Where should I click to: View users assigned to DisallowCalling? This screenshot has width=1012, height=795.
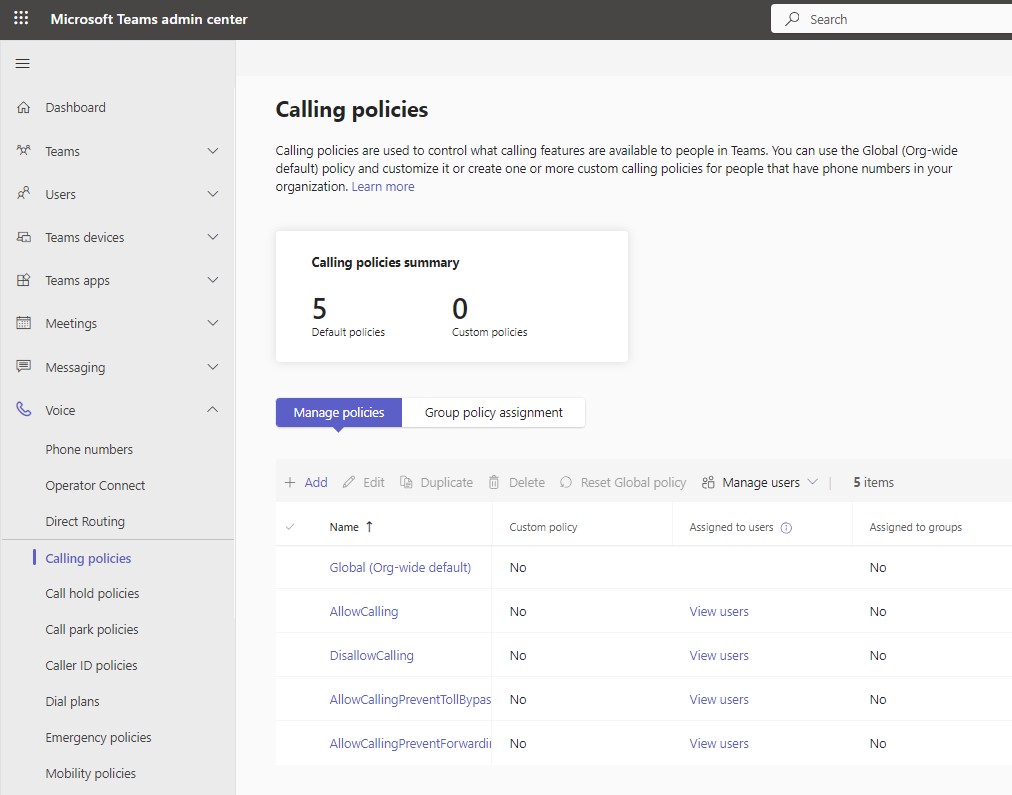pos(719,656)
